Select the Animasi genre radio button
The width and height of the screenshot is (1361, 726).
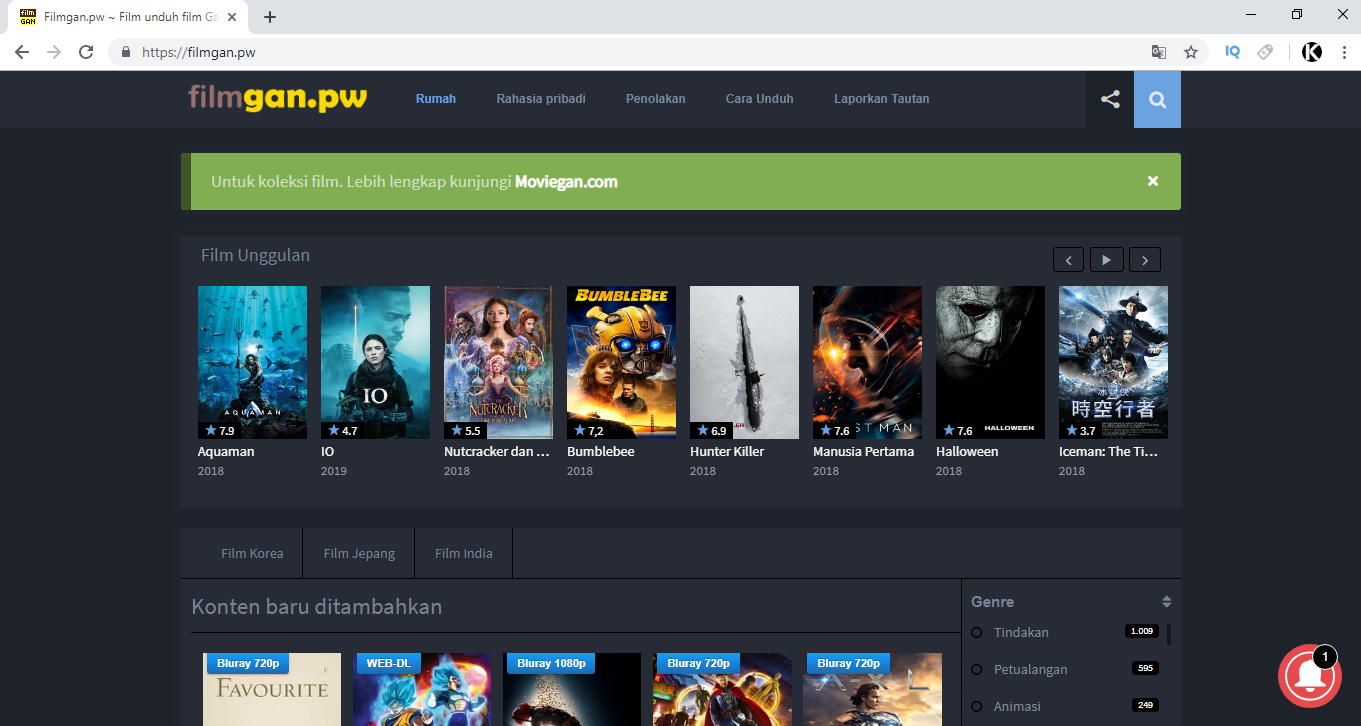975,705
